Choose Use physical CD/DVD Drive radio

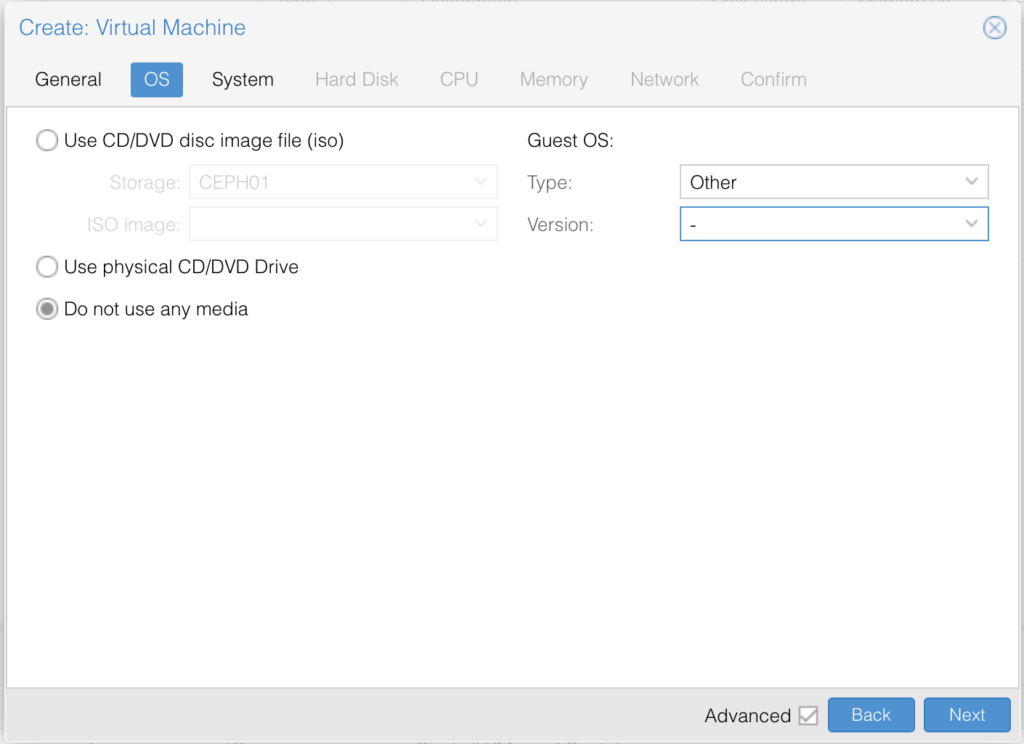pos(47,267)
